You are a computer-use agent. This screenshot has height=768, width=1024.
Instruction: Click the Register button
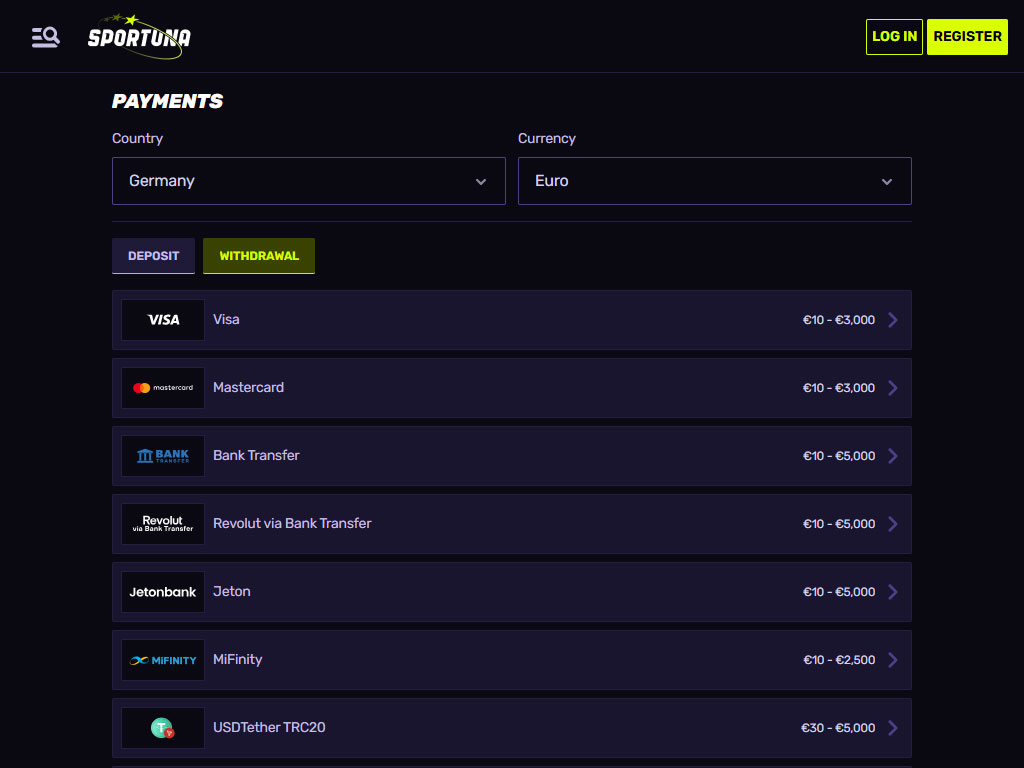(967, 37)
